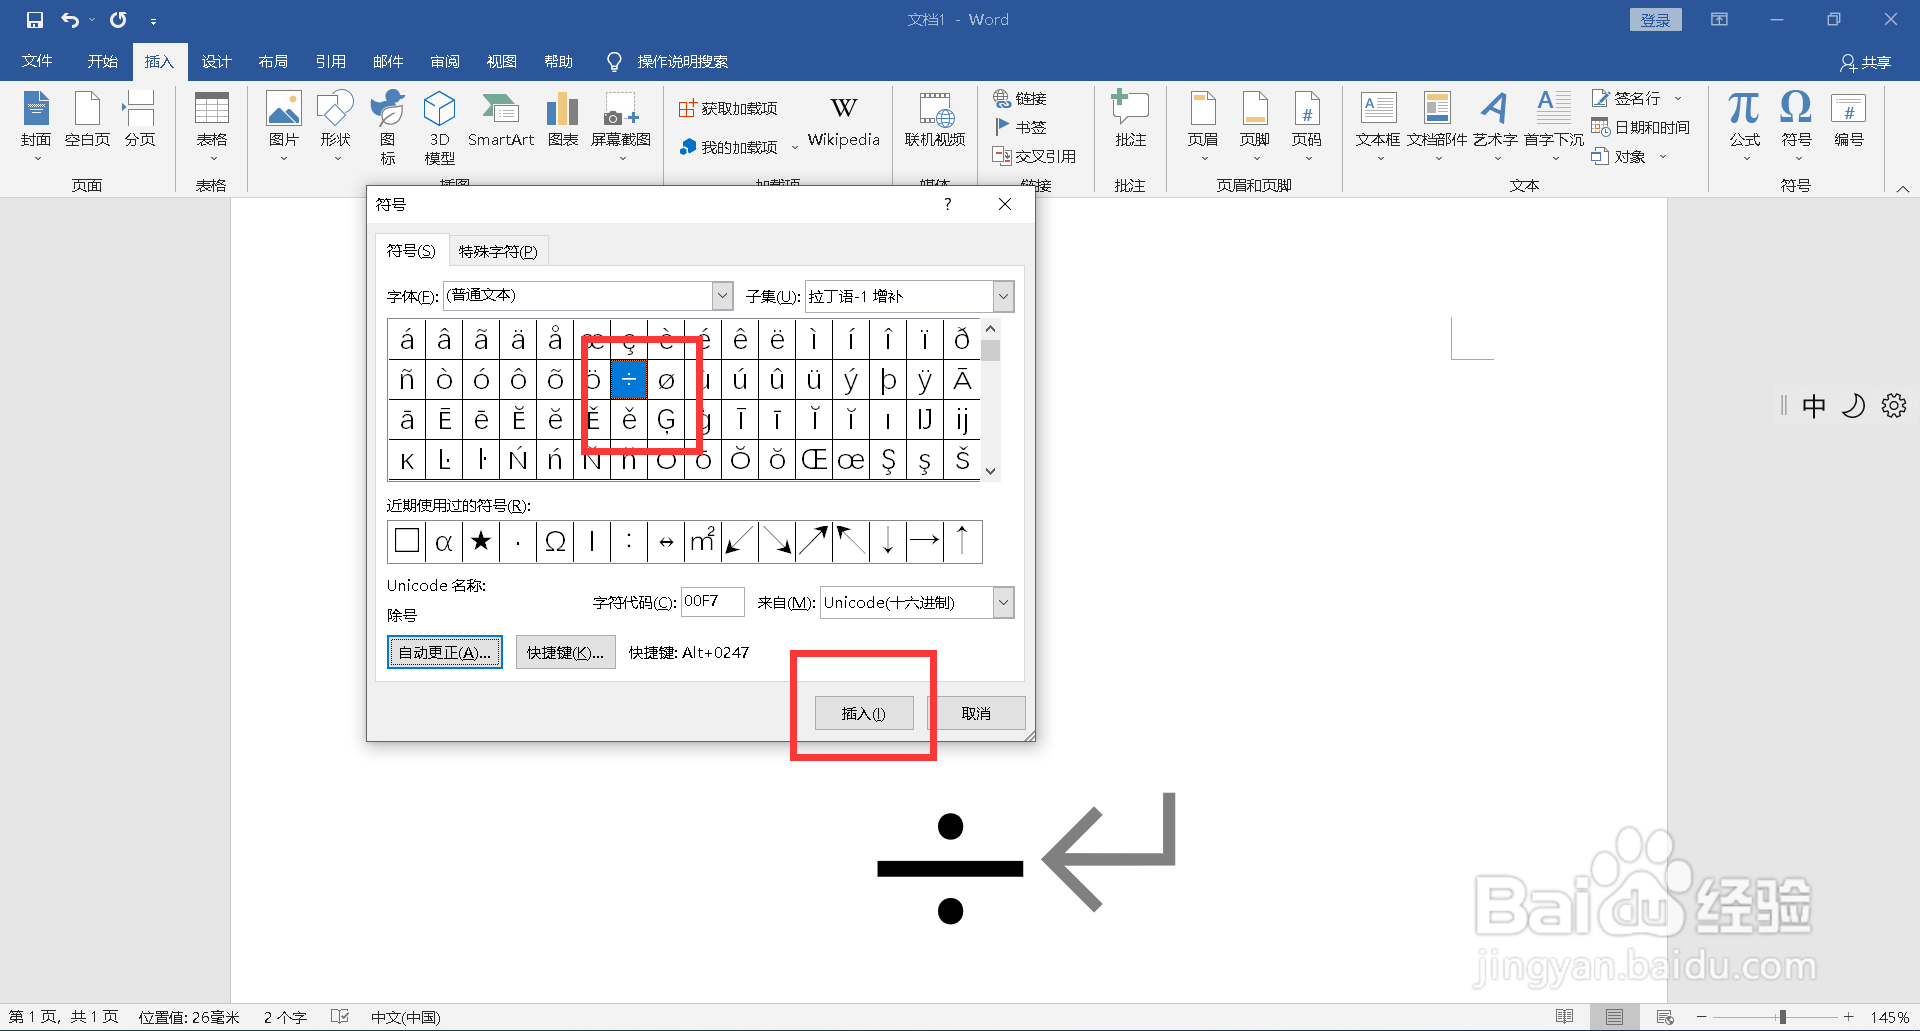1920x1031 pixels.
Task: Click the Save icon in title bar
Action: click(x=35, y=20)
